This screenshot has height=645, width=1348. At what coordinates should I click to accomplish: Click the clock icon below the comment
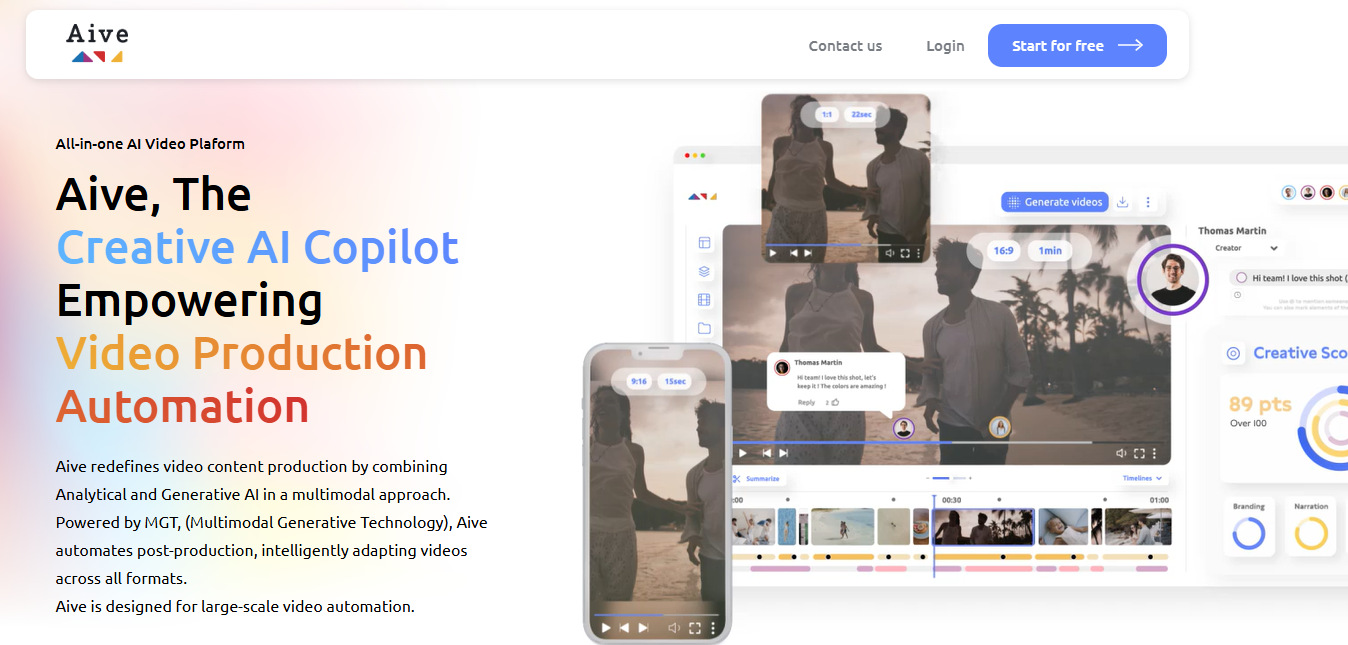point(1237,294)
